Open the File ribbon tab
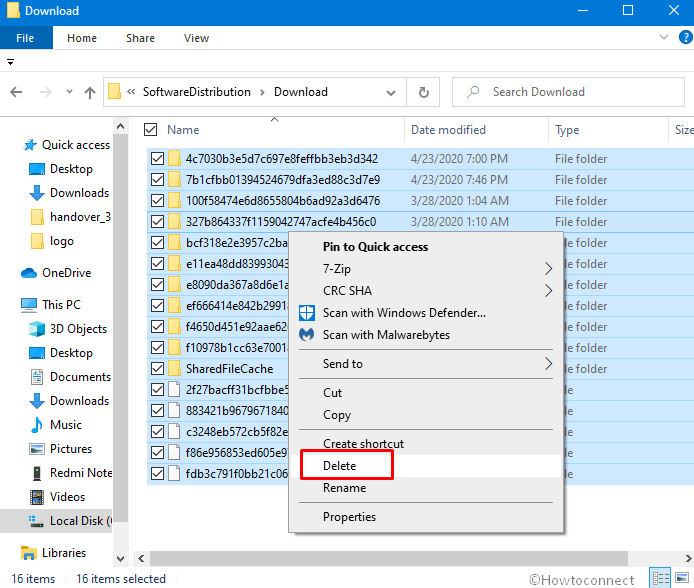 25,38
